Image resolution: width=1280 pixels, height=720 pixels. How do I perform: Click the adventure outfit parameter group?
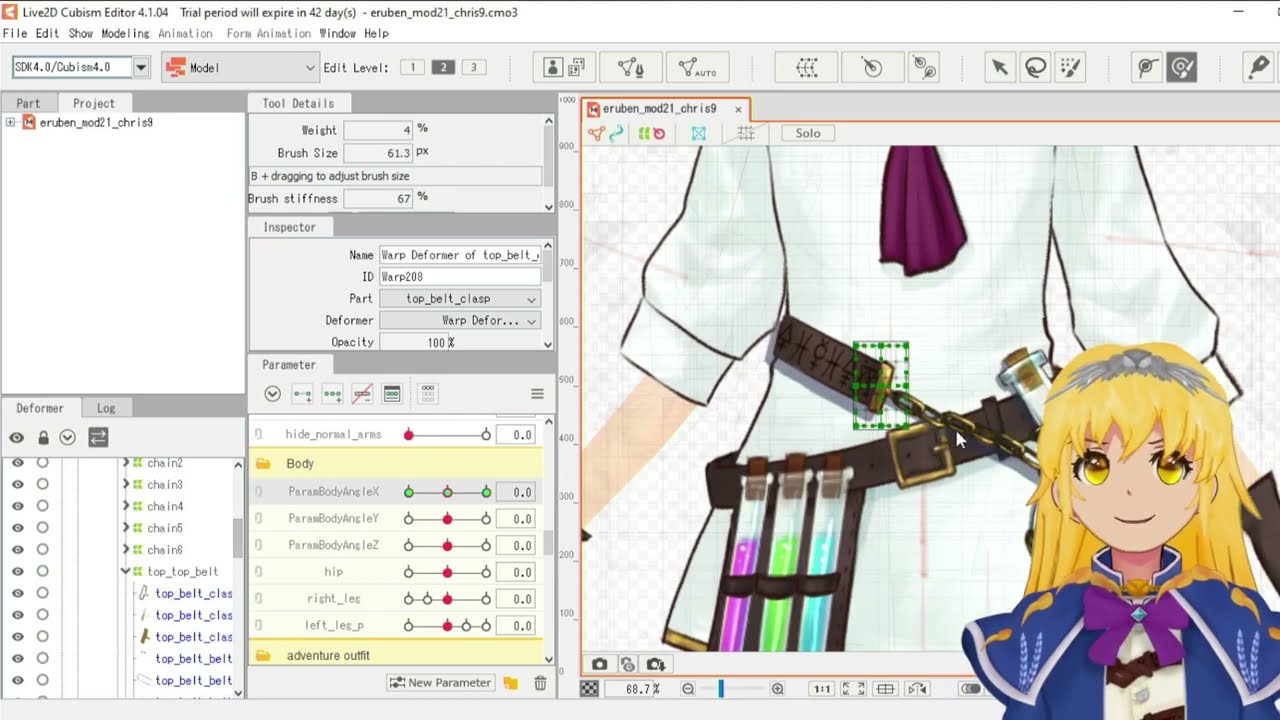click(395, 655)
